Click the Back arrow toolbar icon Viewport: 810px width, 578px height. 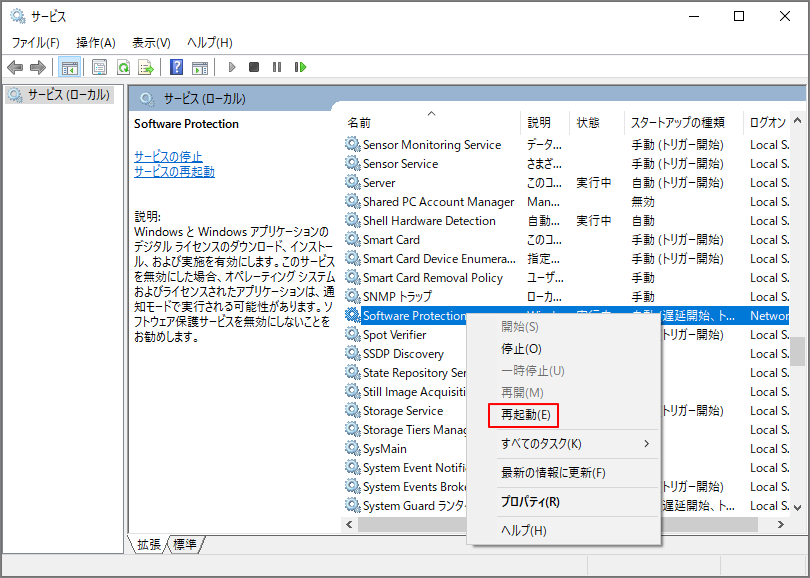[15, 67]
